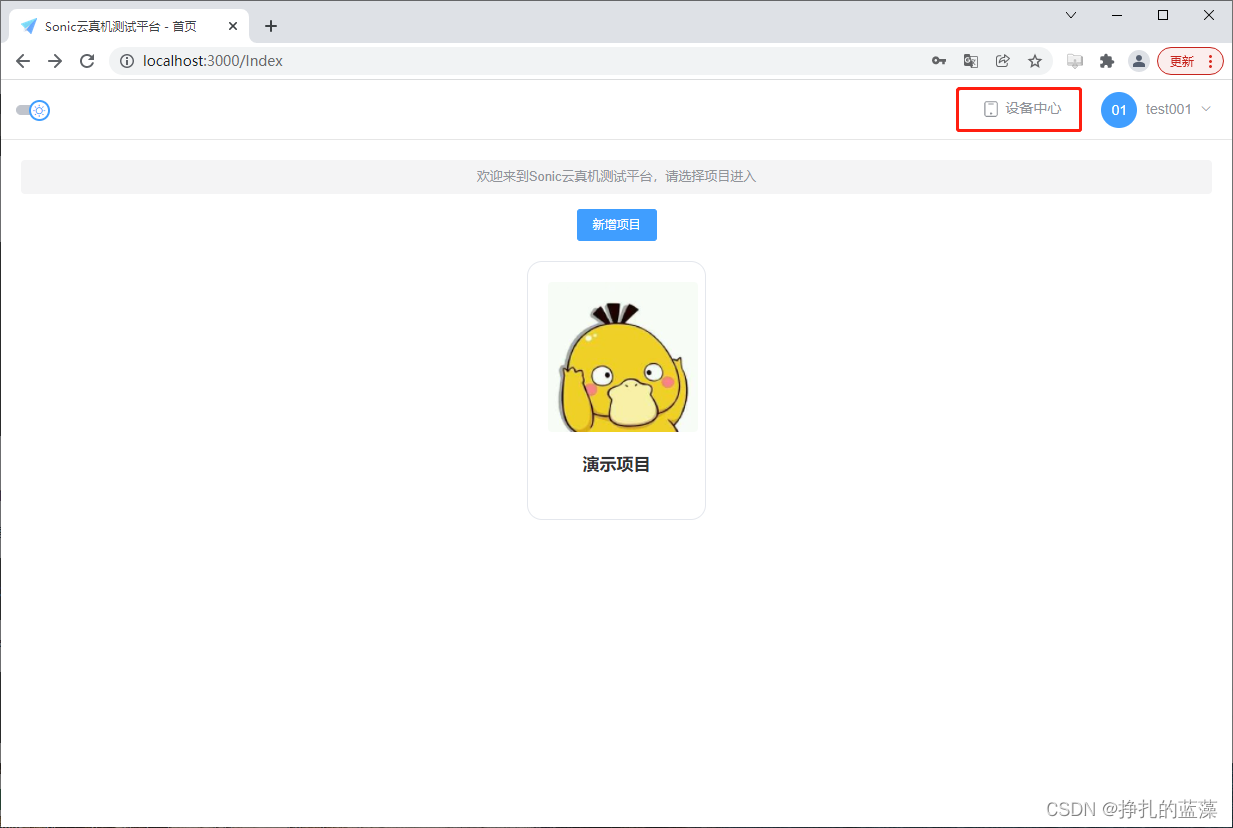Open the extensions puzzle icon
Image resolution: width=1233 pixels, height=828 pixels.
1107,61
